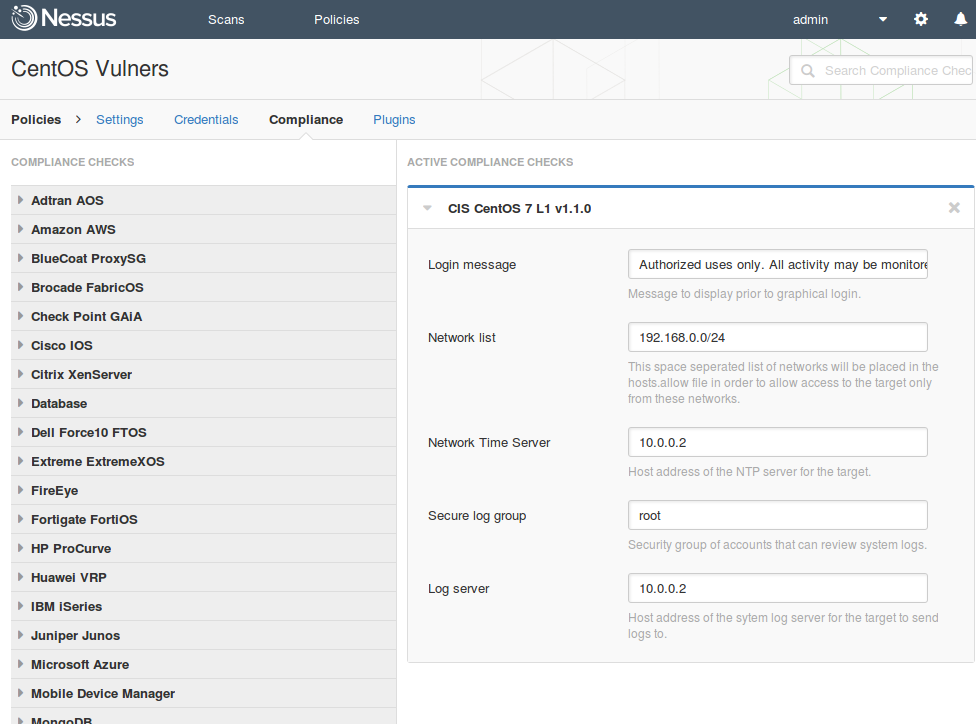Image resolution: width=976 pixels, height=724 pixels.
Task: Expand the Database category
Action: pos(204,403)
